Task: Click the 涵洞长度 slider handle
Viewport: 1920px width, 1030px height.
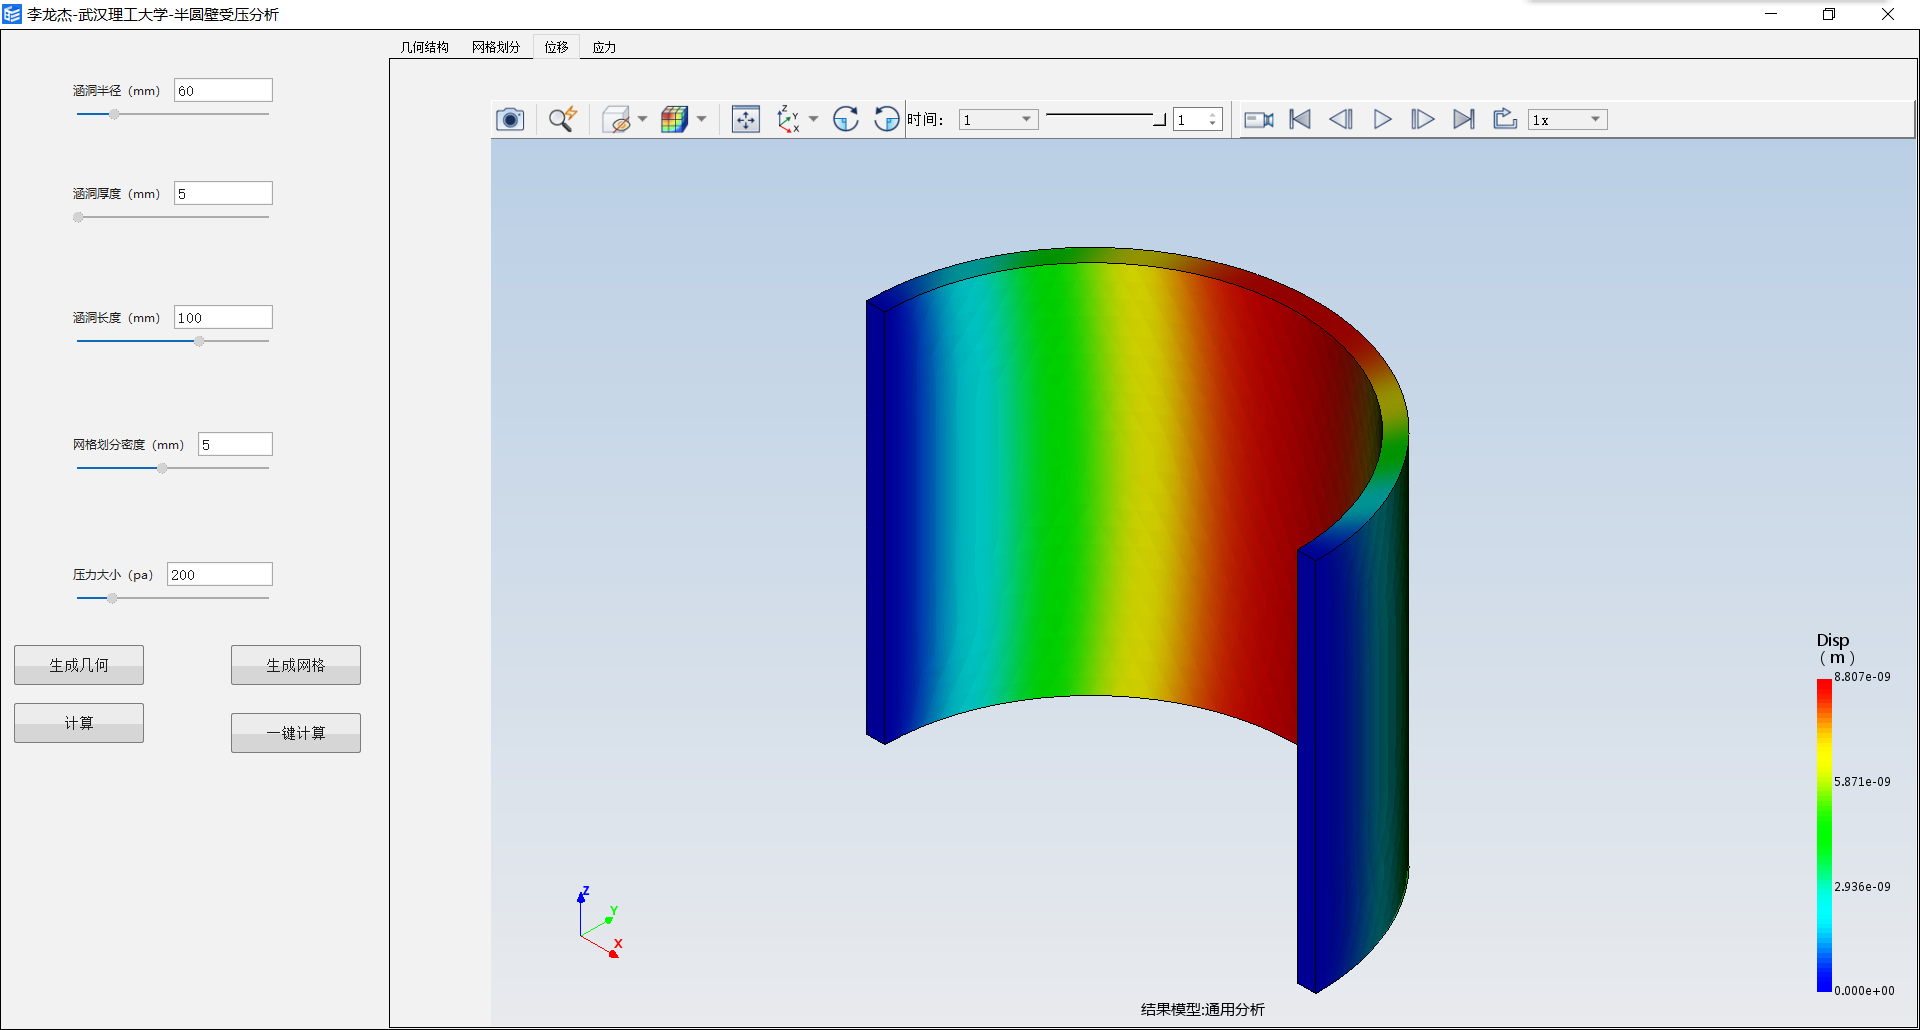Action: point(199,341)
